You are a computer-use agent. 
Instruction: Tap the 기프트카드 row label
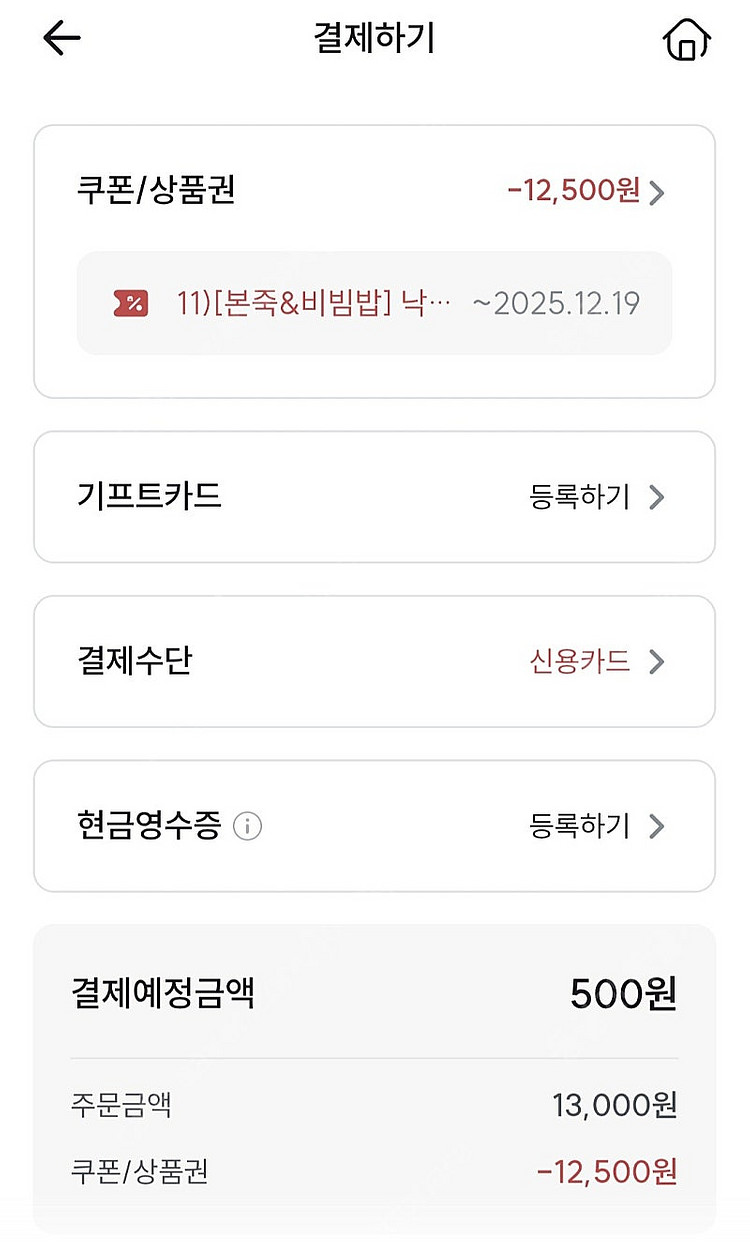(x=149, y=496)
